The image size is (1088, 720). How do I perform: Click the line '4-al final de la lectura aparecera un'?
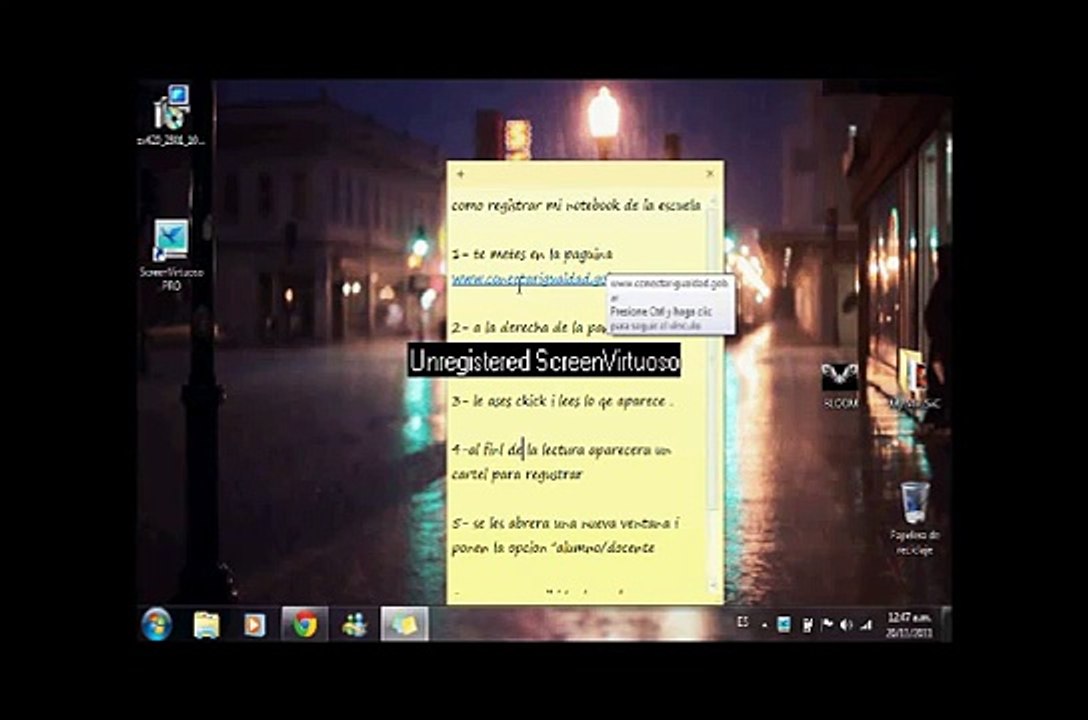pos(561,450)
